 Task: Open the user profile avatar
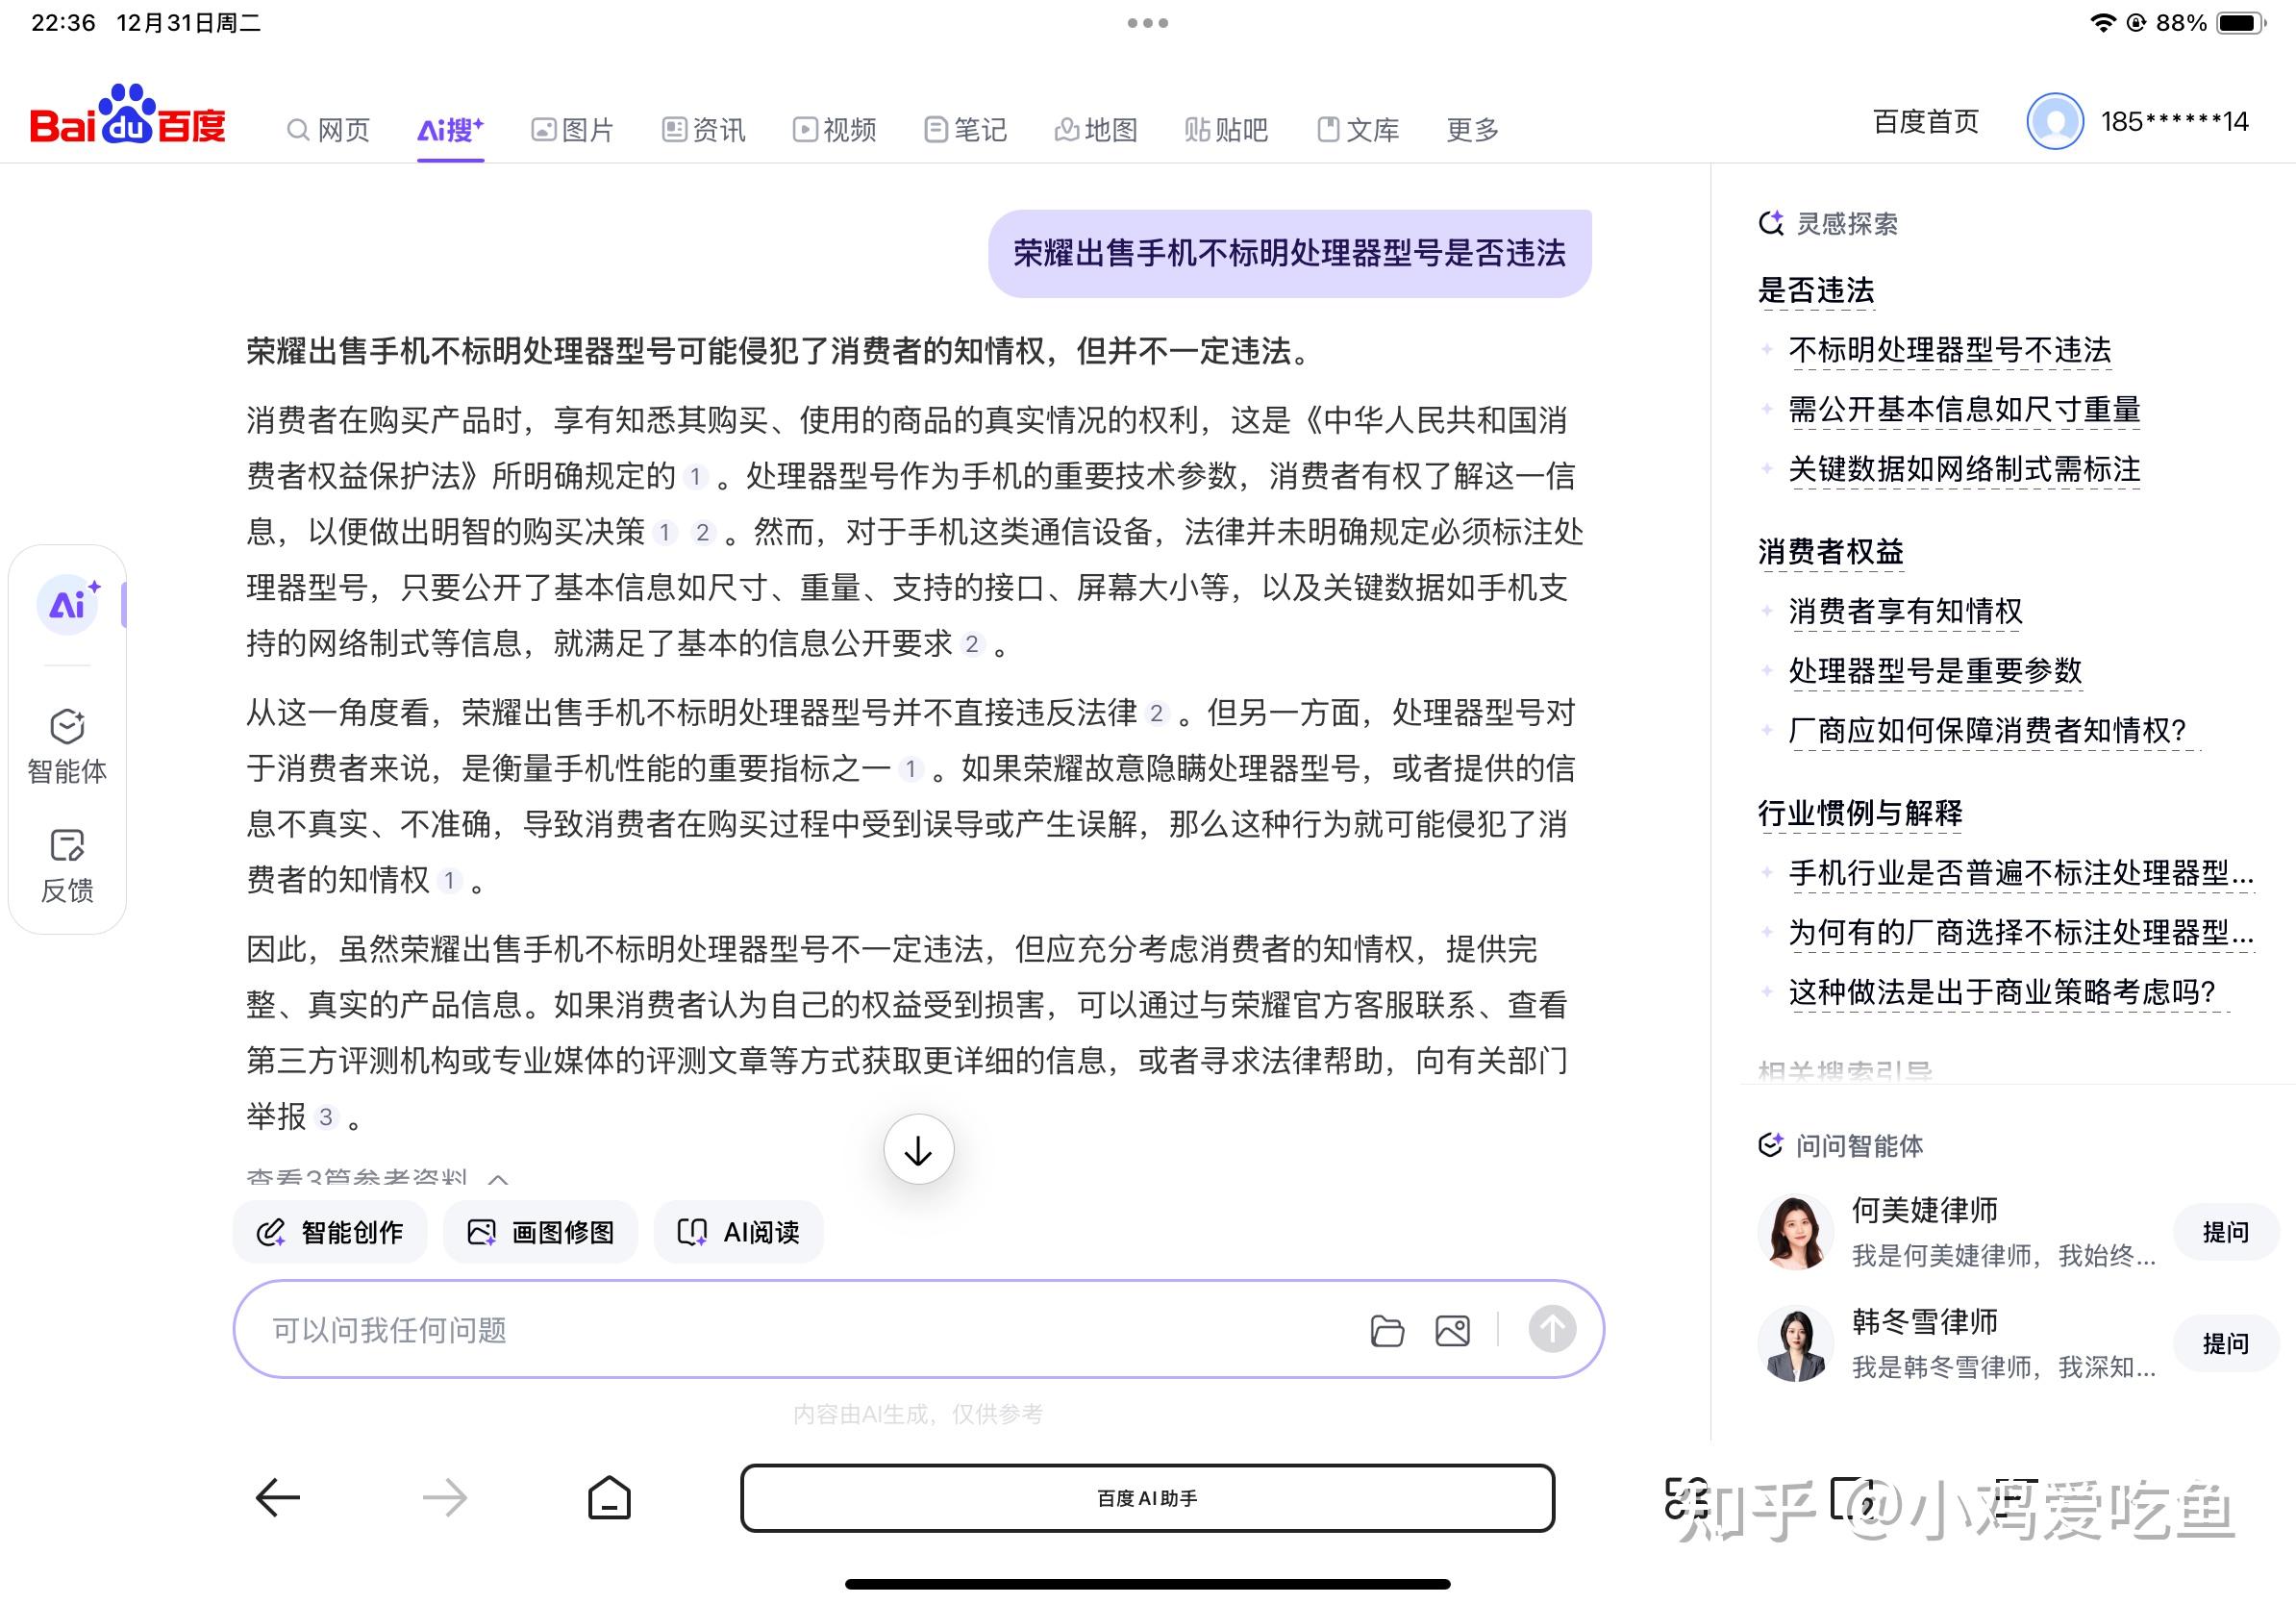[2054, 122]
